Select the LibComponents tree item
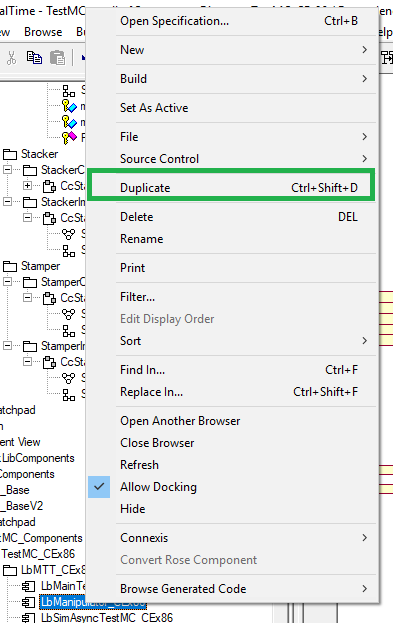 (x=37, y=458)
